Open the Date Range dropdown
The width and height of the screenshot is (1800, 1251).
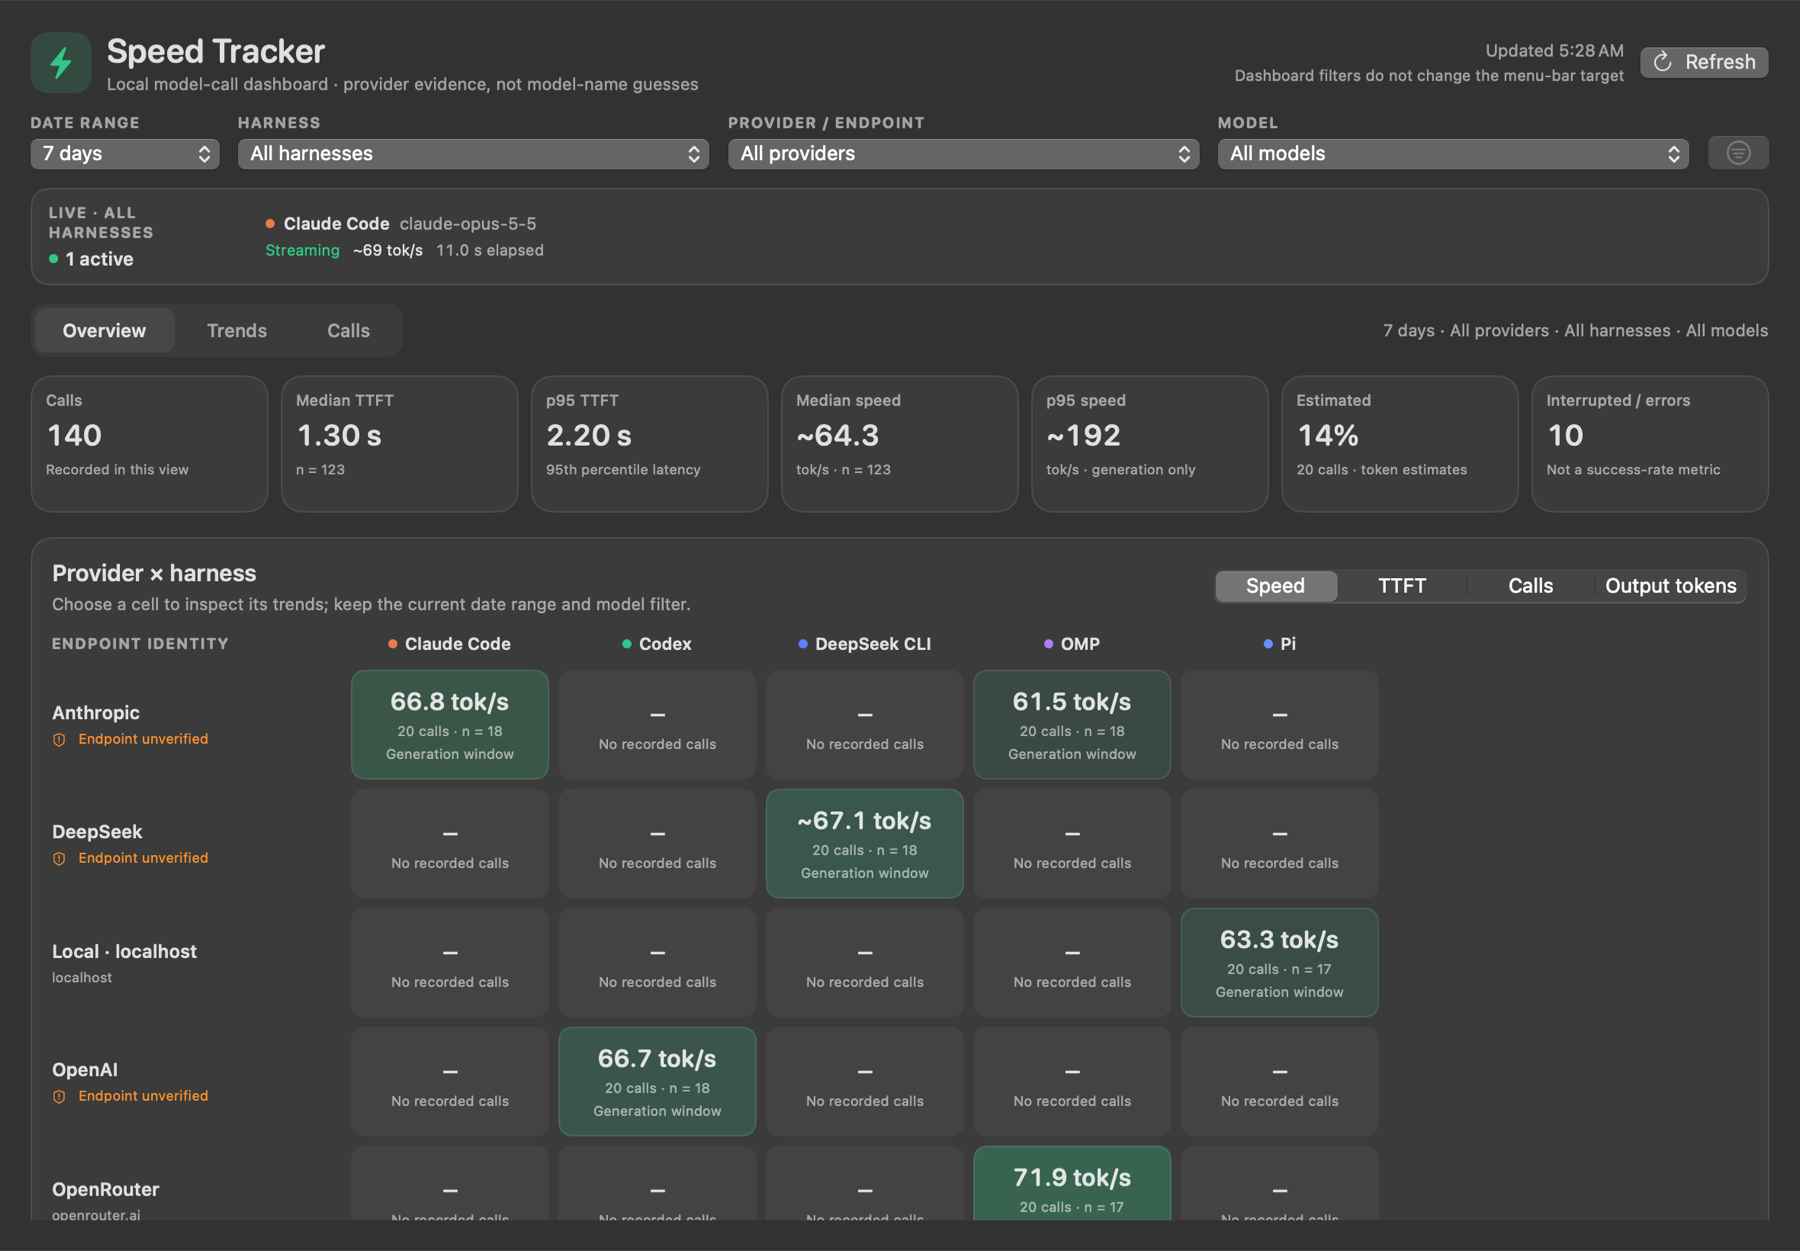click(125, 153)
